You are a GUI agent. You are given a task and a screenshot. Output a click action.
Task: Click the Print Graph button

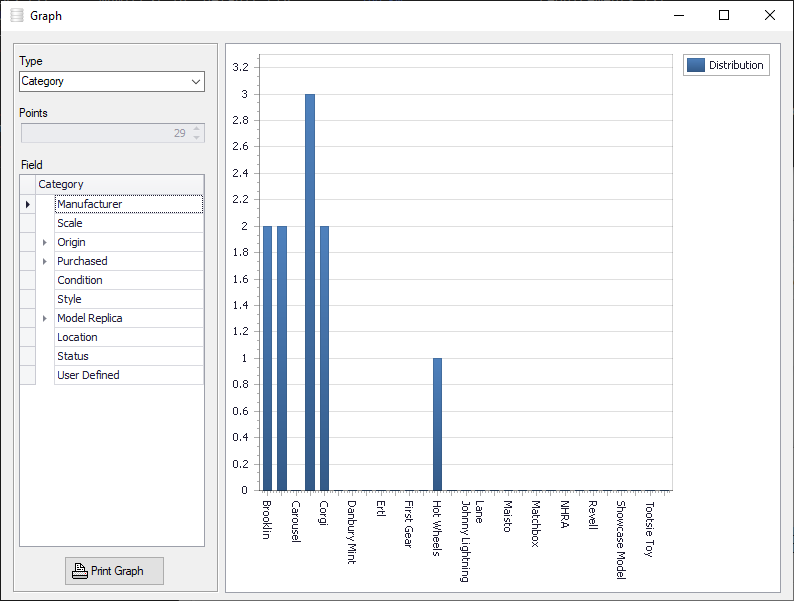click(x=114, y=571)
